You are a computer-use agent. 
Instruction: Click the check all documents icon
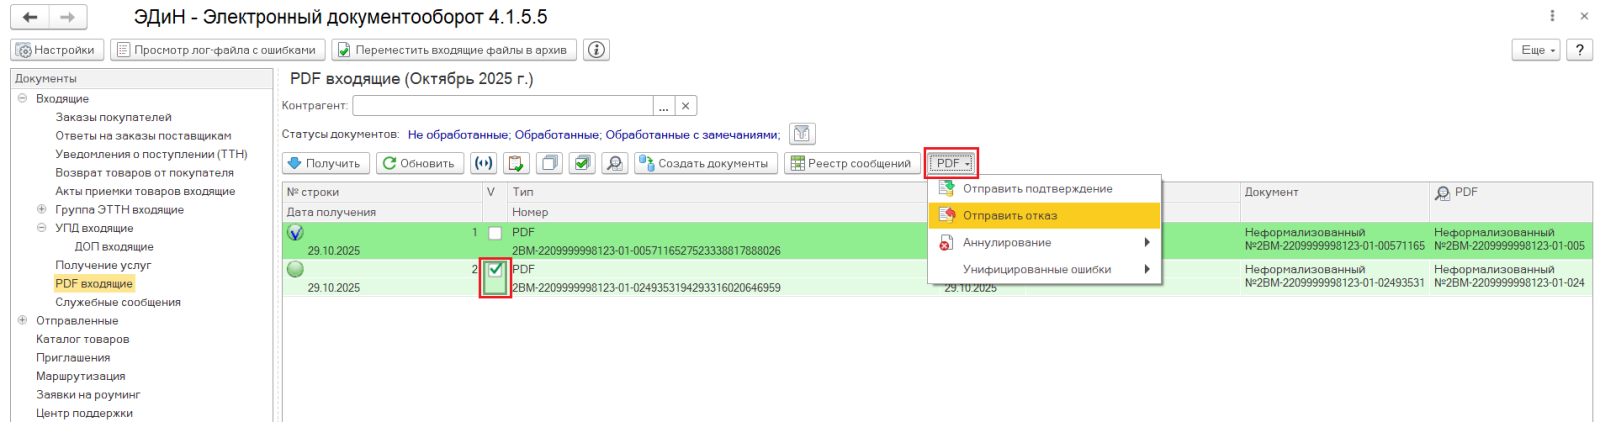click(x=582, y=163)
